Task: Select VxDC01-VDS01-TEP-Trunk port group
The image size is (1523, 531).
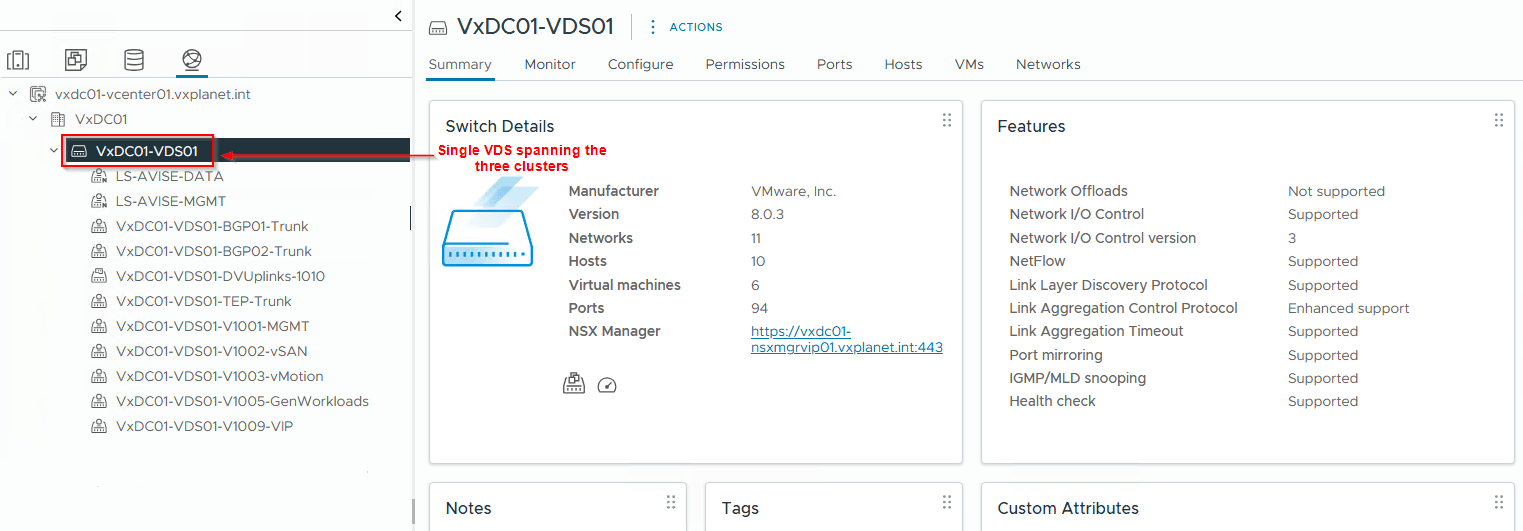Action: coord(204,301)
